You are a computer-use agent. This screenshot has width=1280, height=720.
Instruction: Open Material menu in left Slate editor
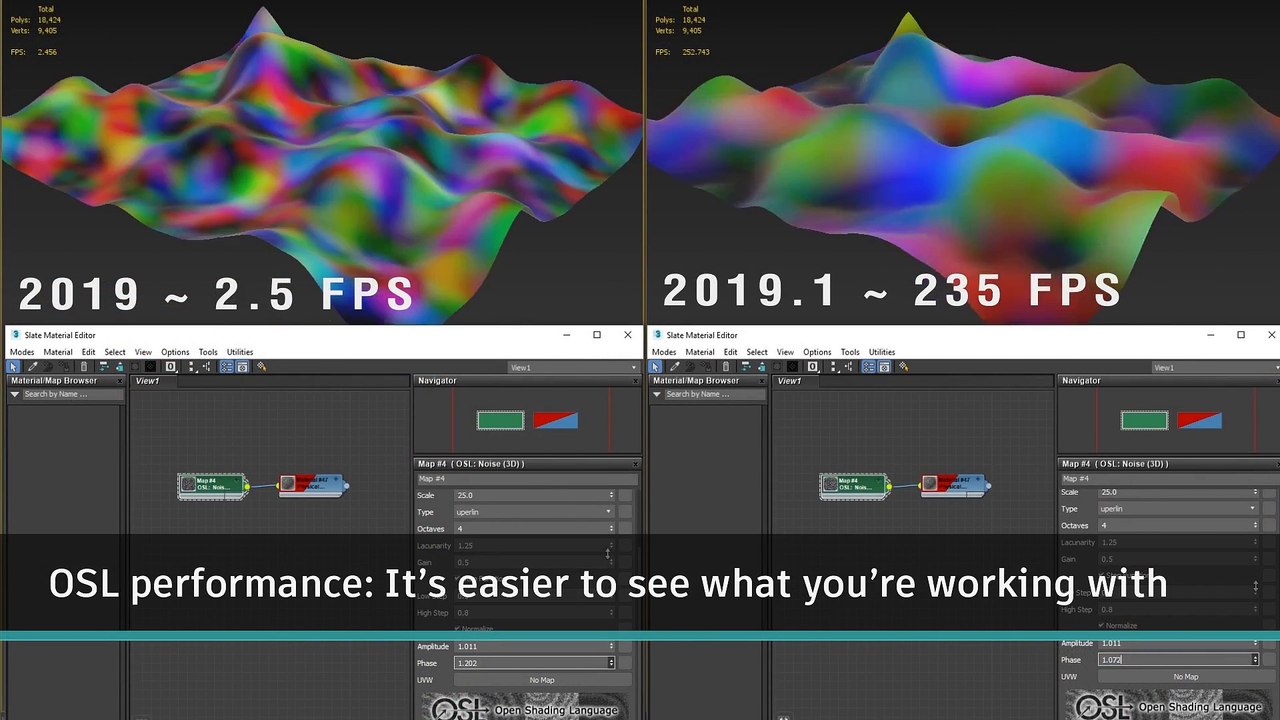tap(57, 352)
